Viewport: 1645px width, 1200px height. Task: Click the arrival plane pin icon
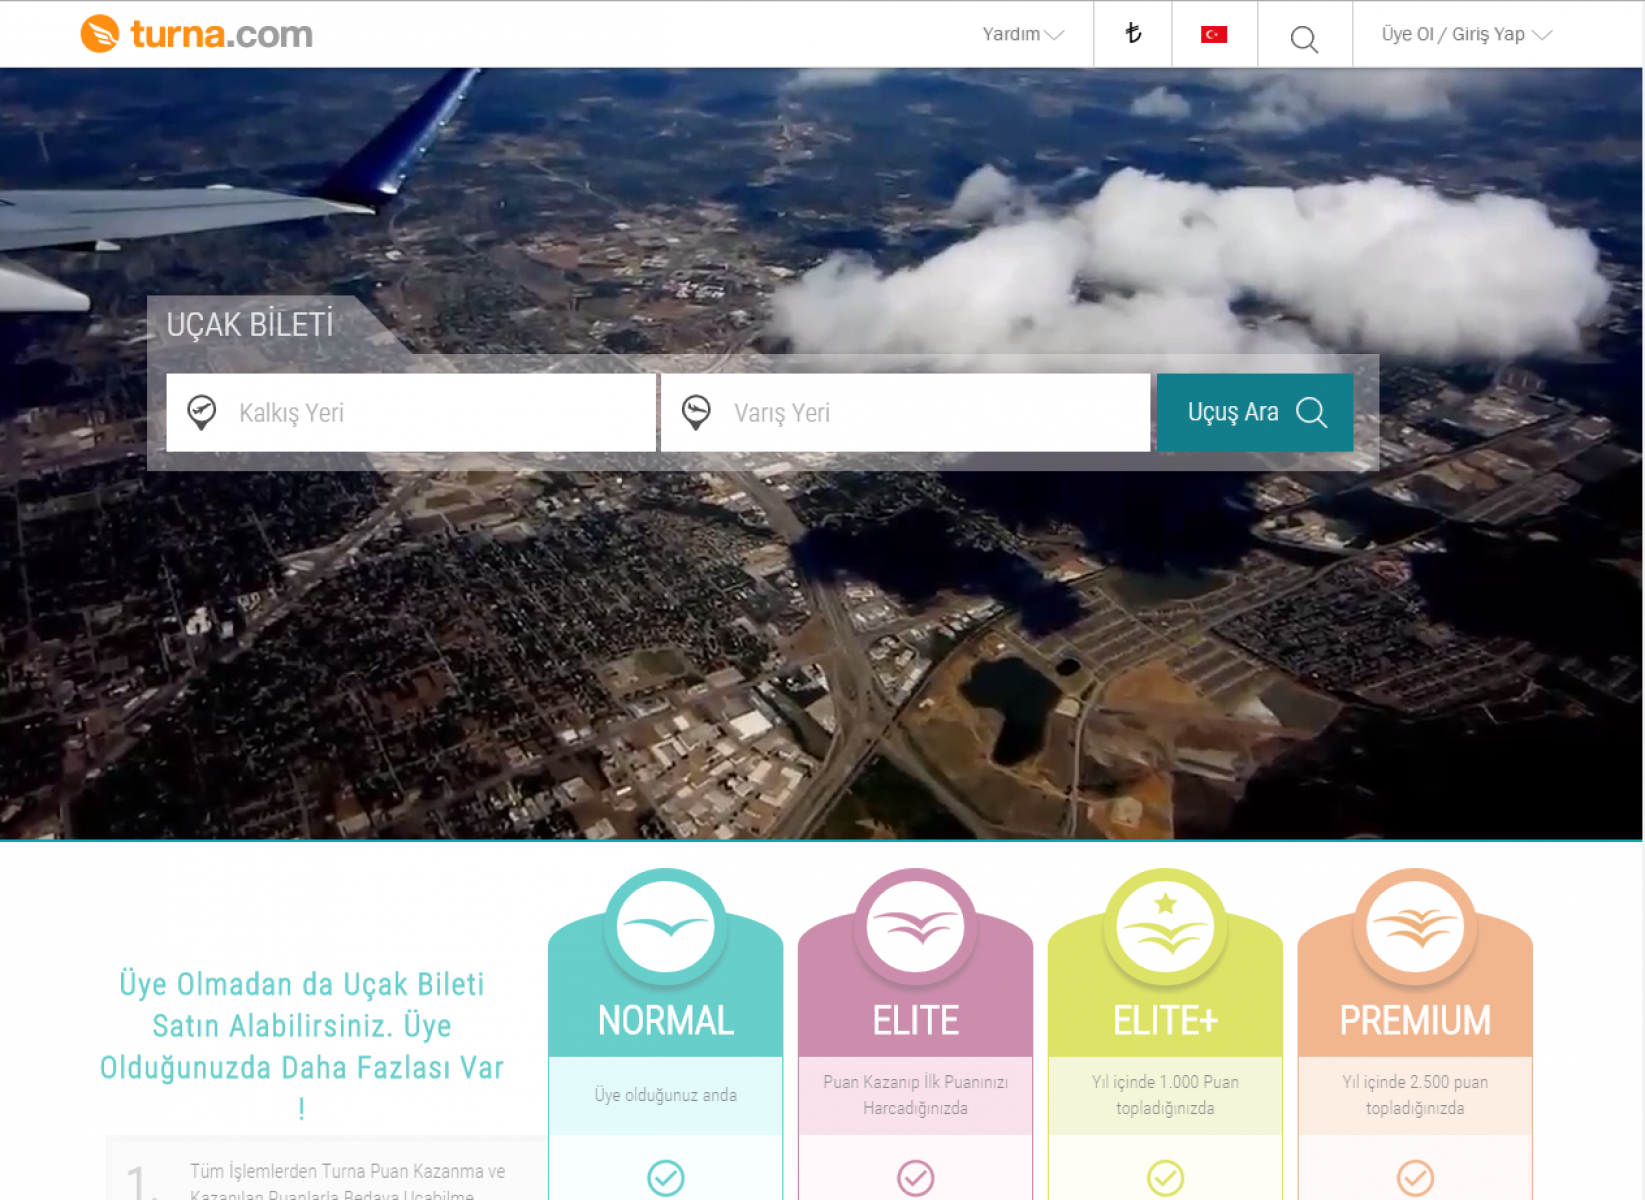pyautogui.click(x=696, y=412)
